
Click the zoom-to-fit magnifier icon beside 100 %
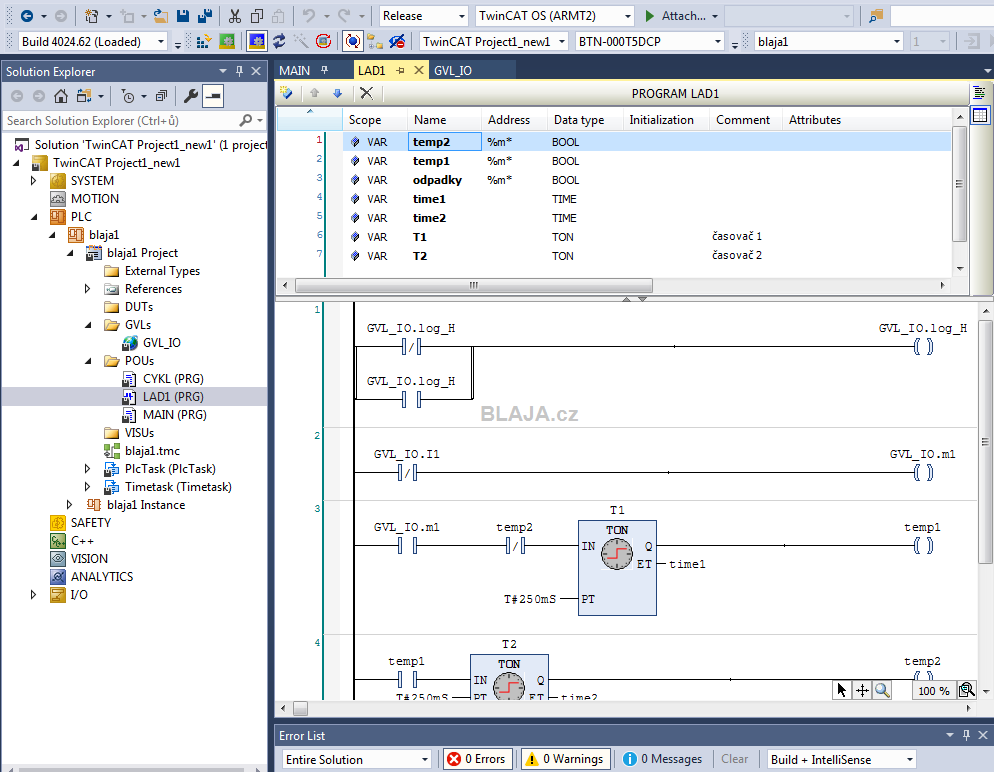[967, 690]
